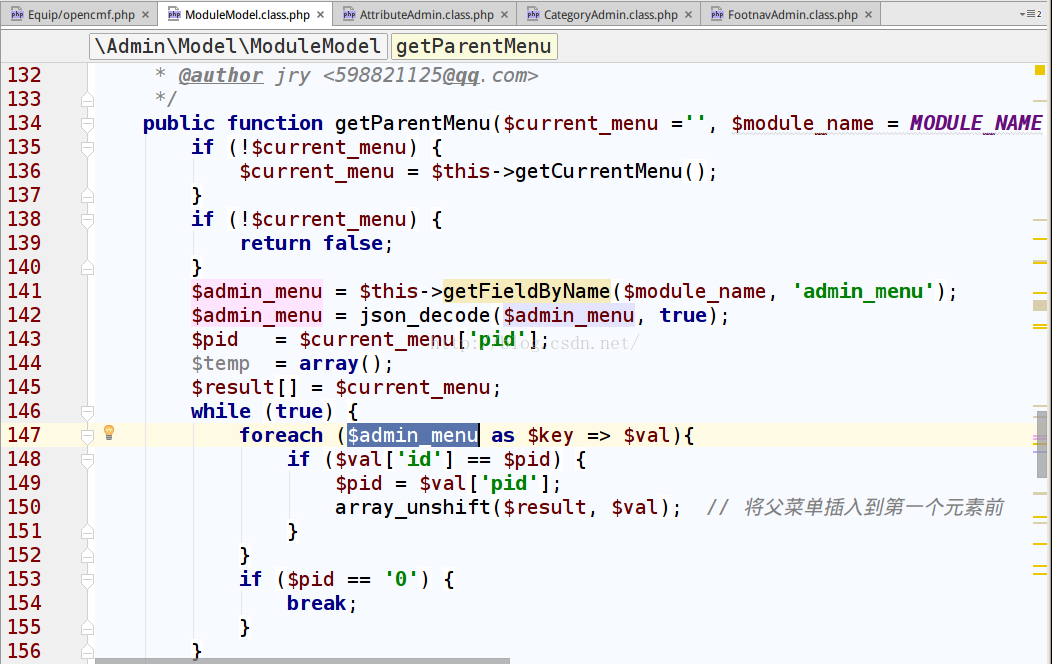Show the hidden tabs dropdown list

pos(1031,13)
